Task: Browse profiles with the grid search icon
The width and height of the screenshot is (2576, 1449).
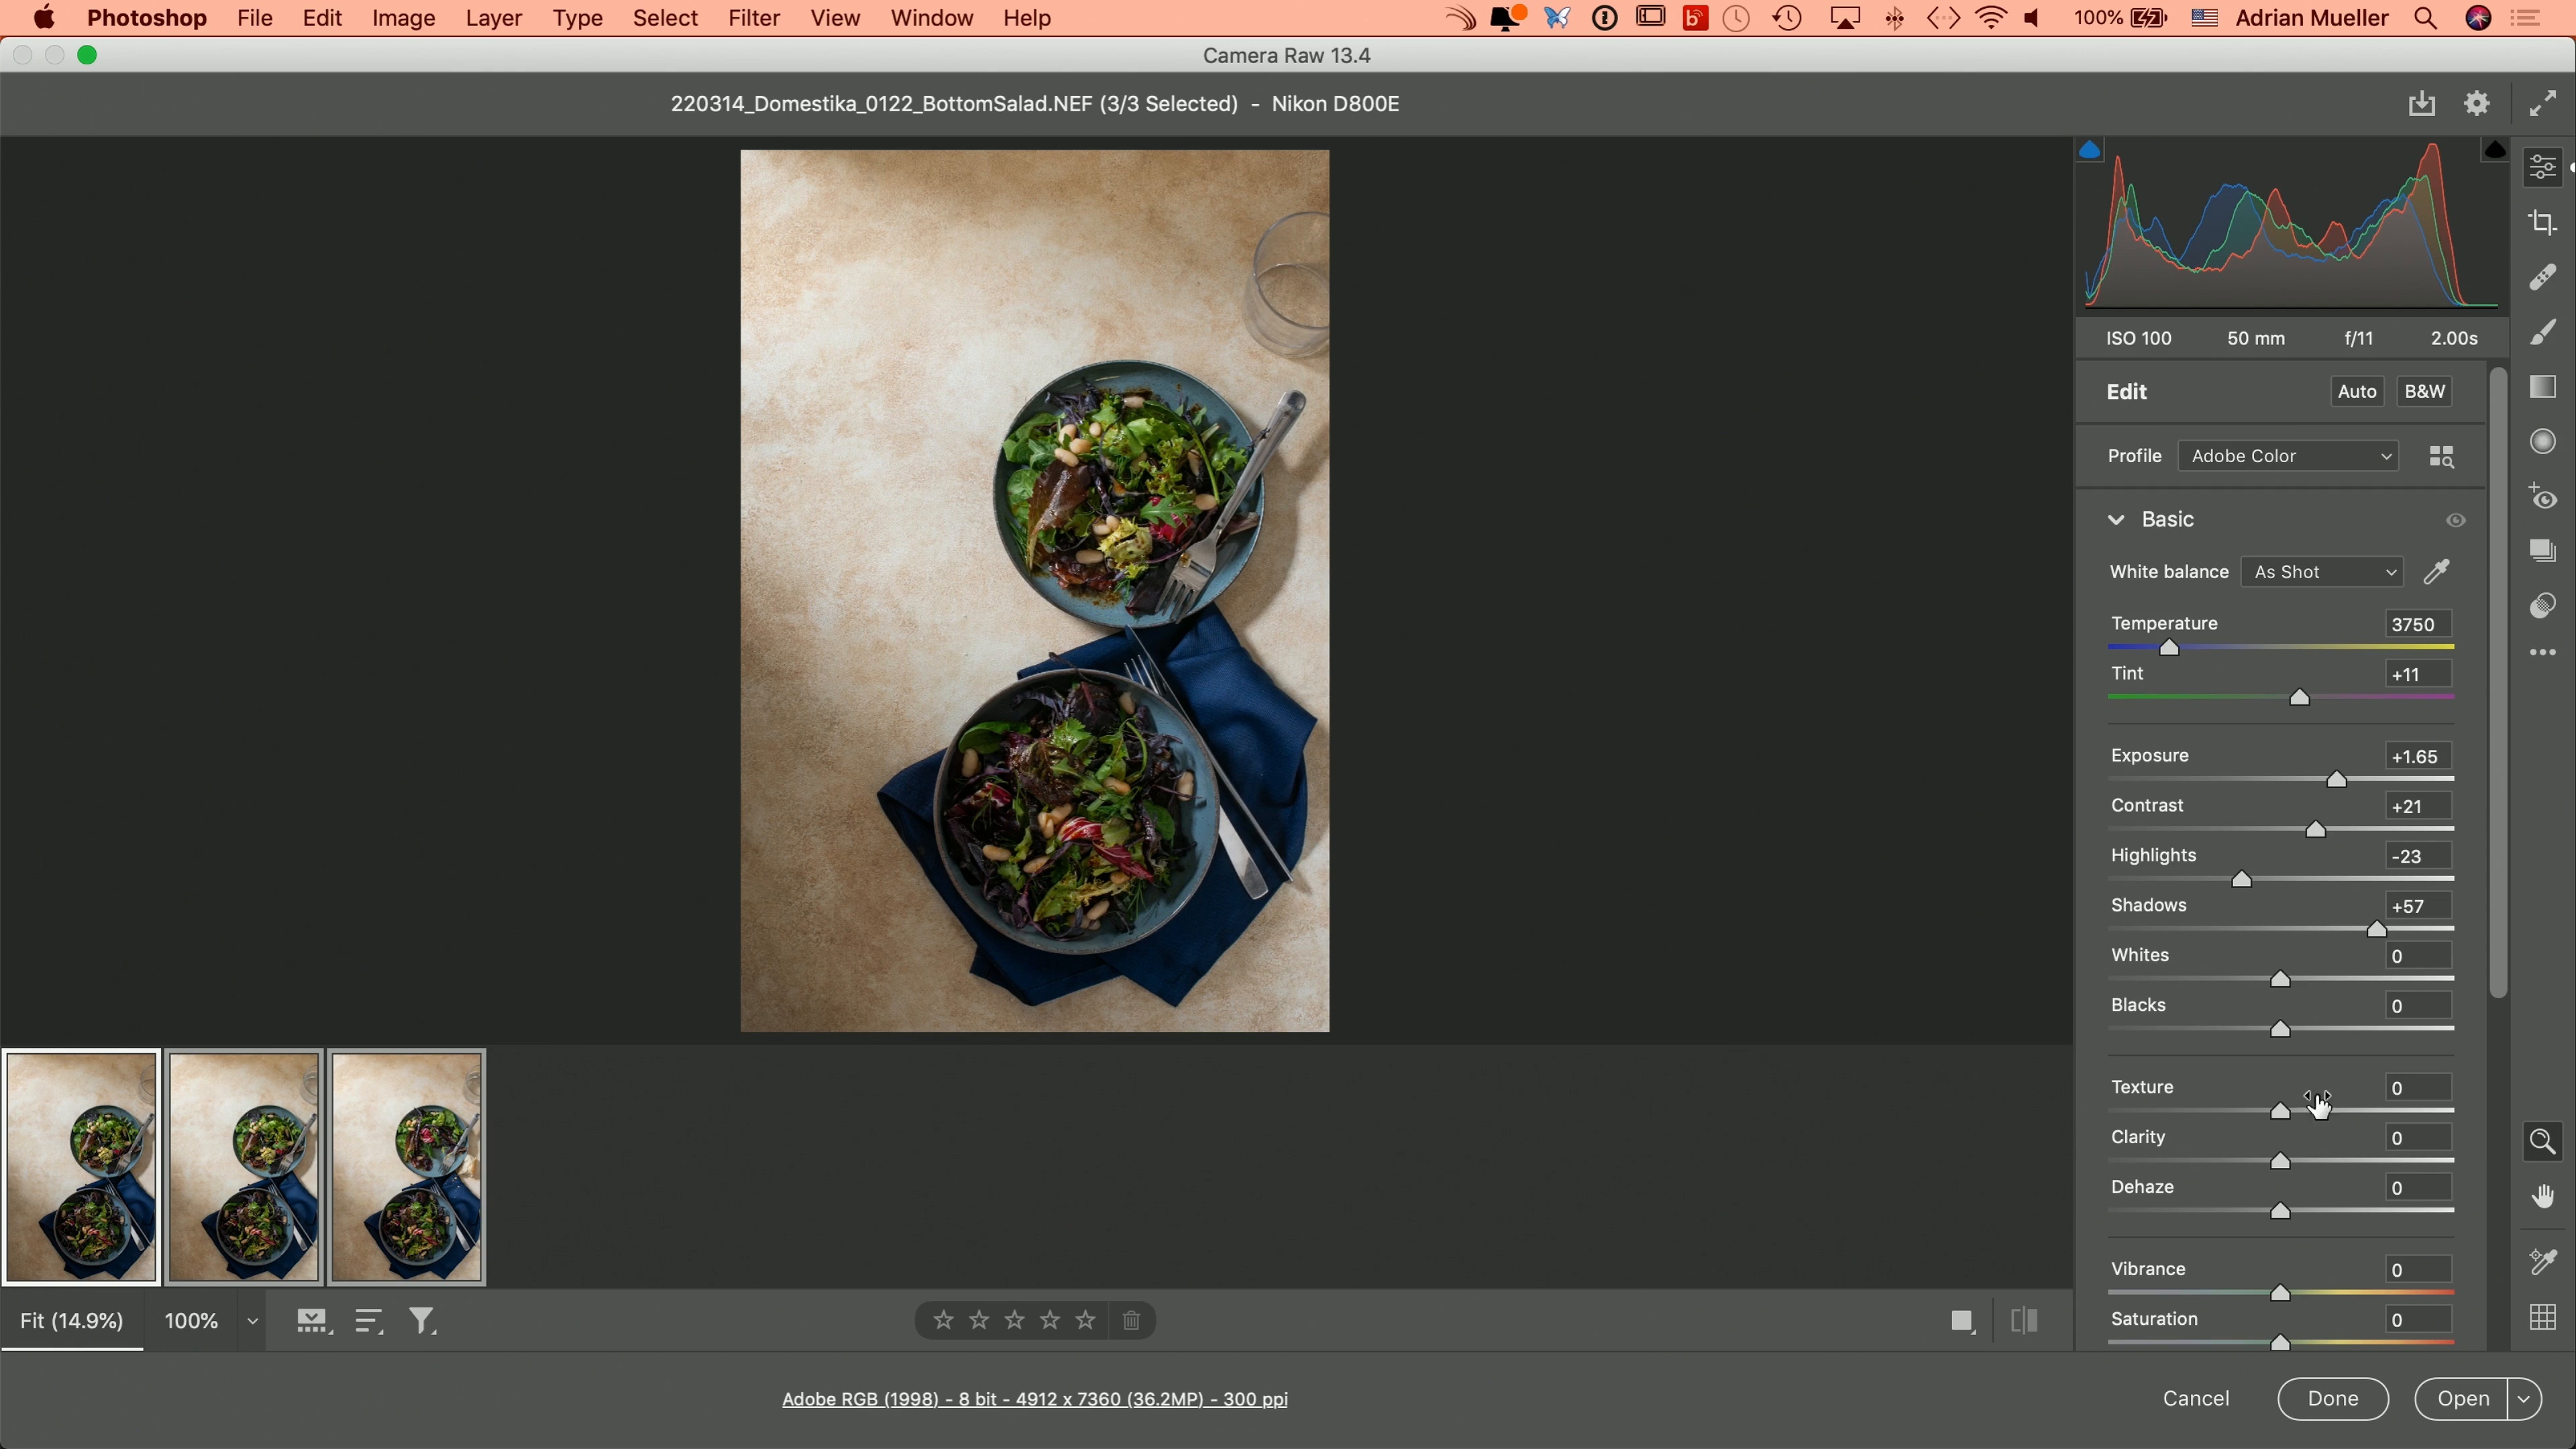Action: click(2441, 457)
